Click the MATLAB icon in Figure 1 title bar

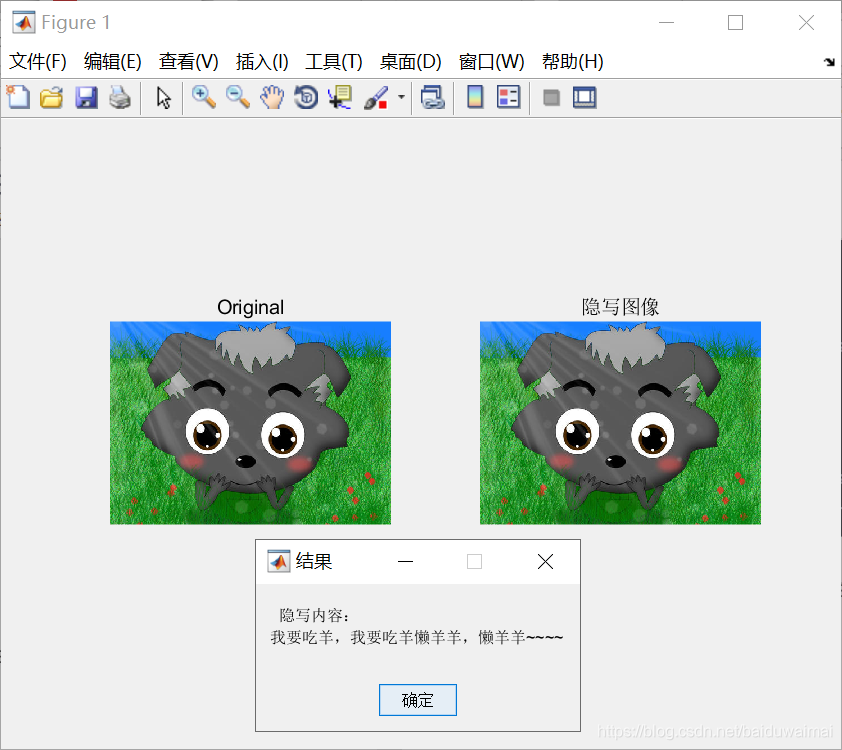tap(24, 23)
